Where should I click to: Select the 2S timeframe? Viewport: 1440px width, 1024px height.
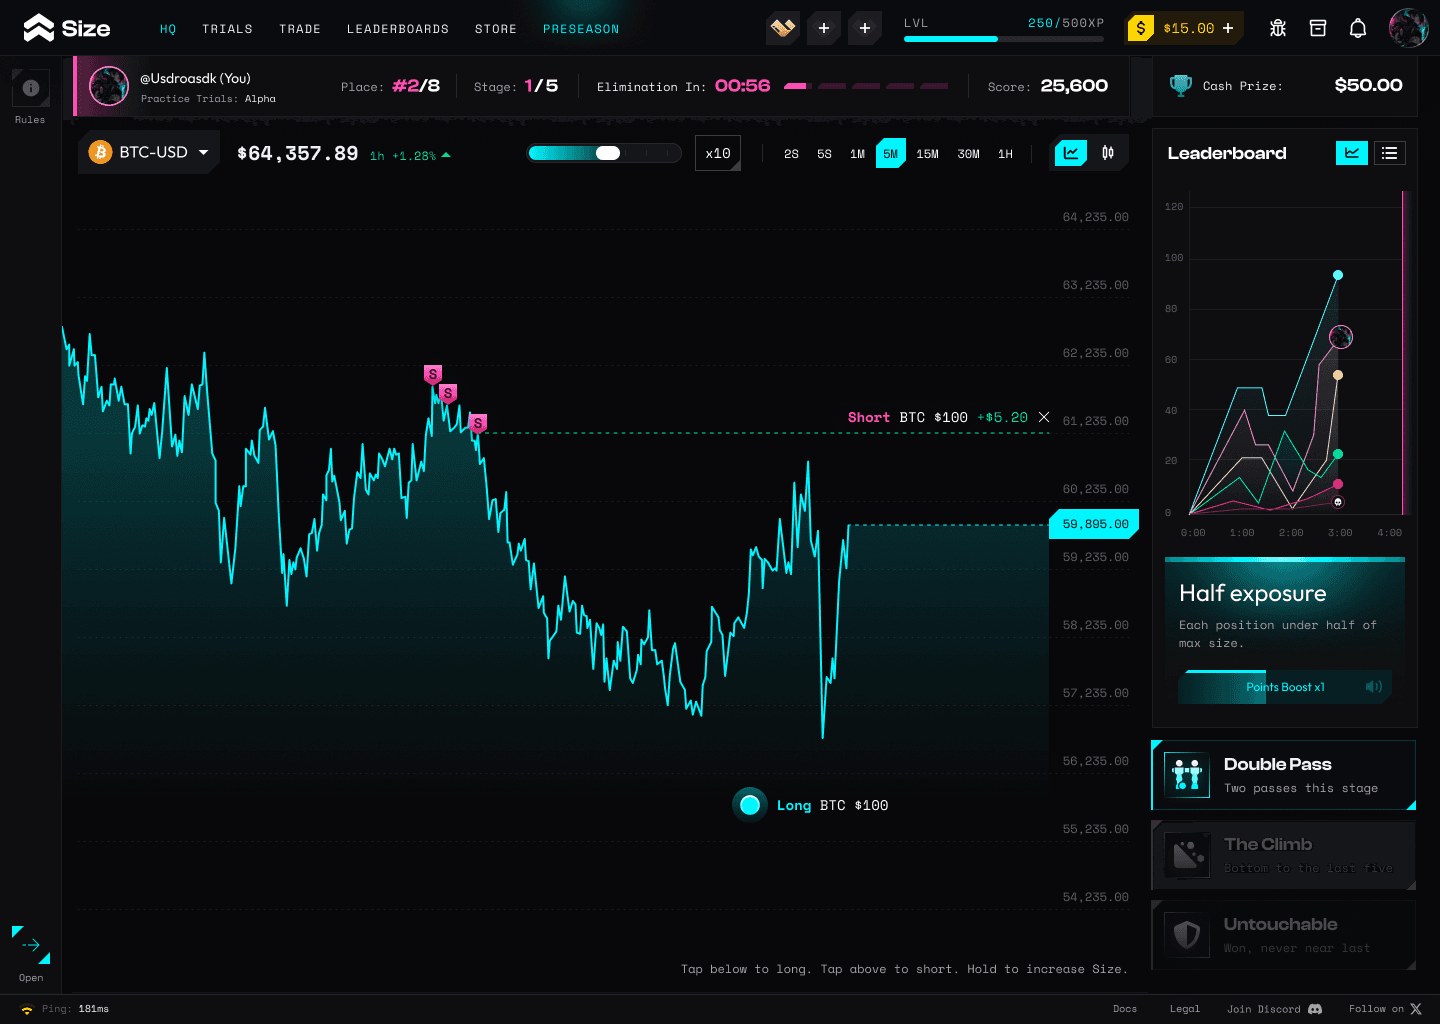pos(791,154)
